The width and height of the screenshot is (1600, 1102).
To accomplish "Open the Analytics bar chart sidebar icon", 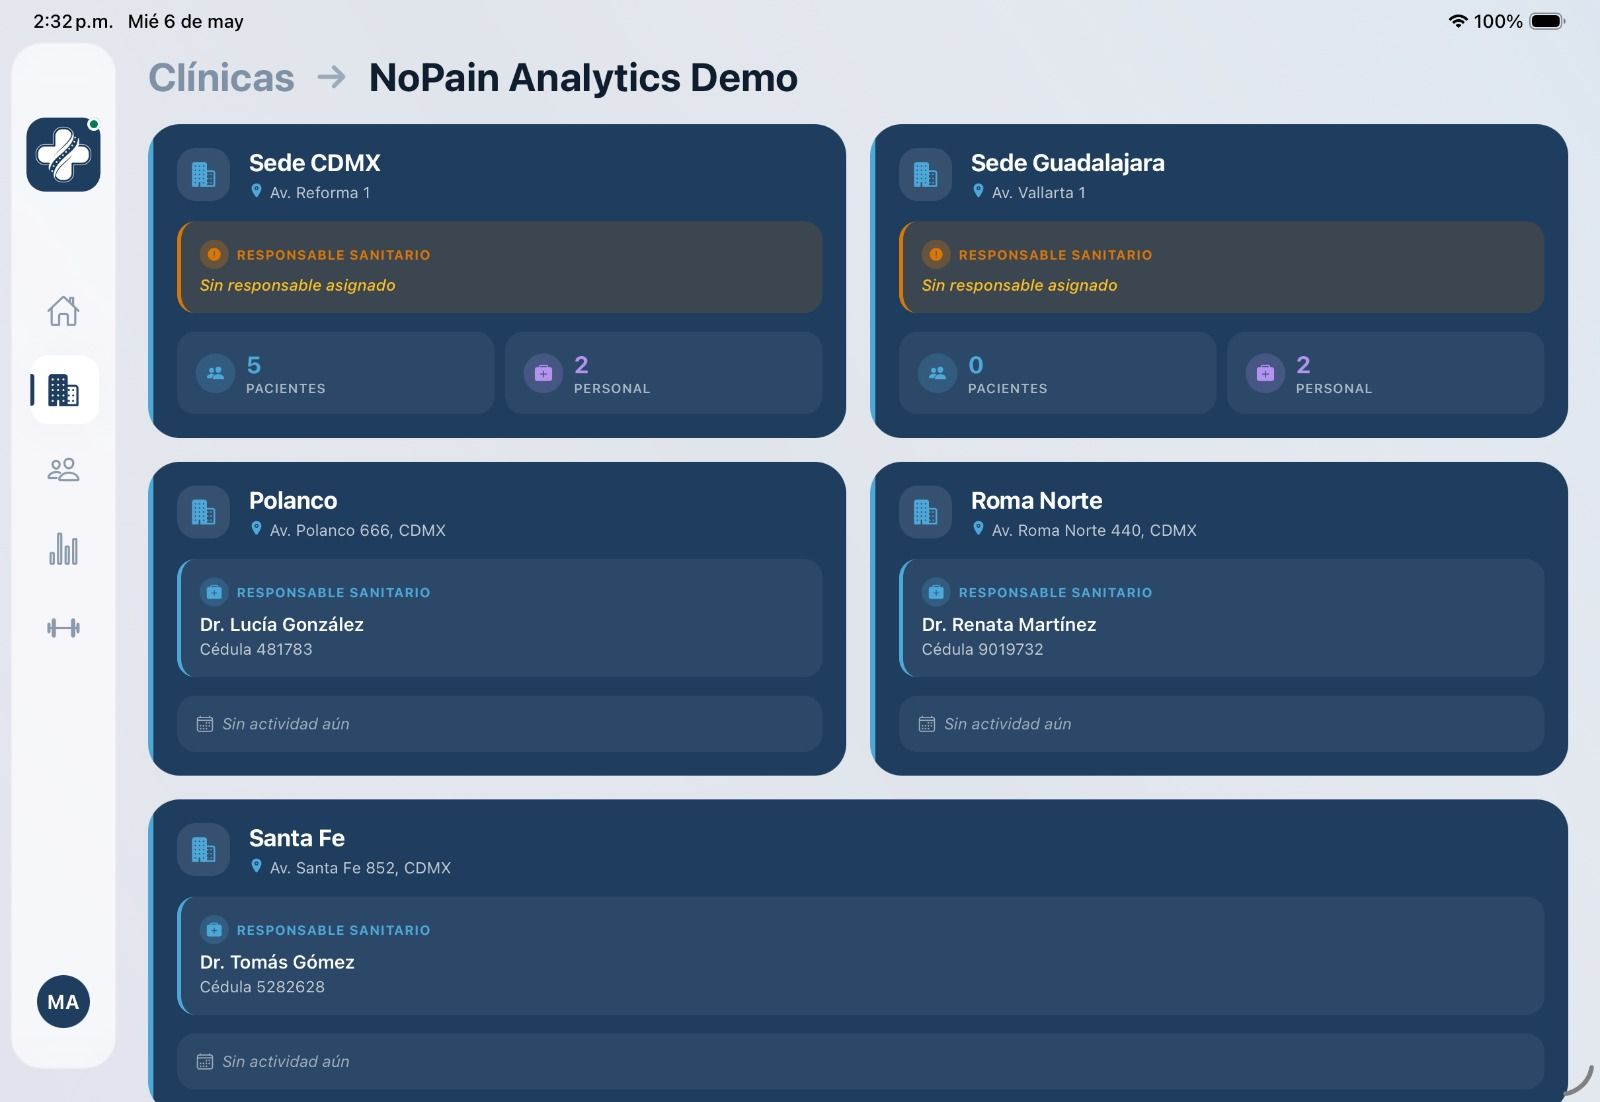I will (x=63, y=549).
